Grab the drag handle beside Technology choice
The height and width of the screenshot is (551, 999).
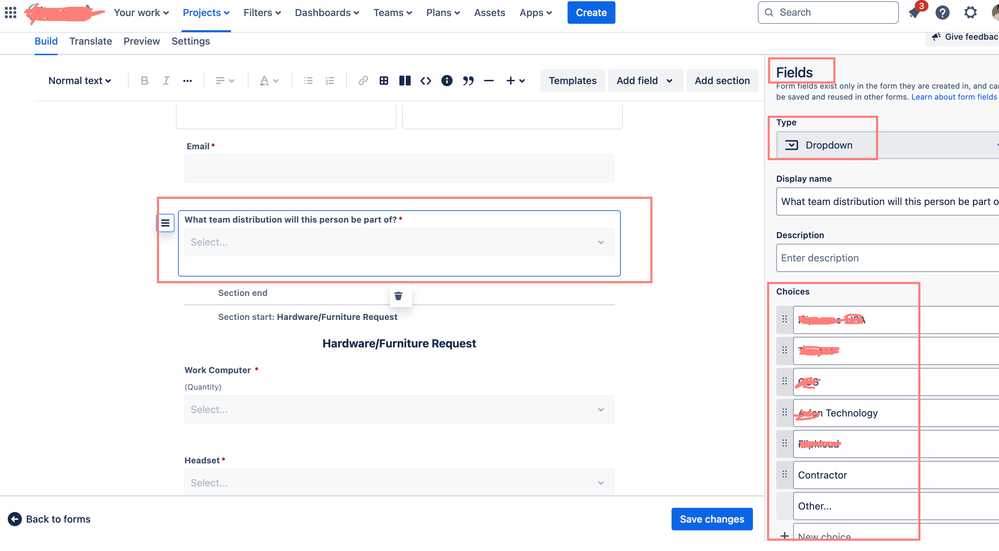[x=784, y=413]
